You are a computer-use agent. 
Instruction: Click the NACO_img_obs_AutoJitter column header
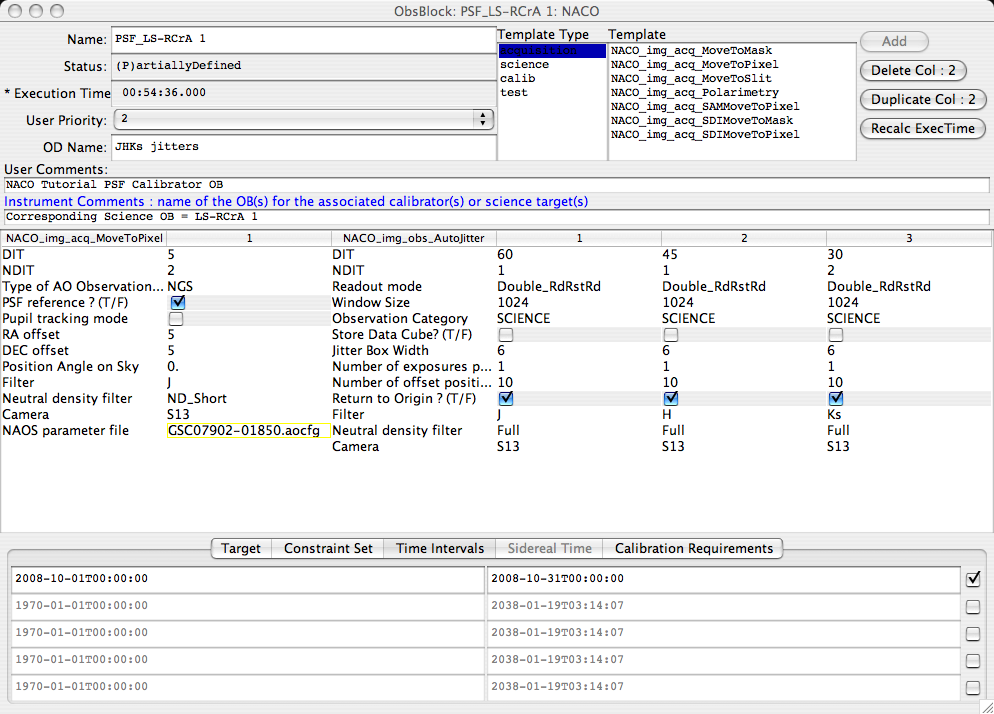pos(414,238)
